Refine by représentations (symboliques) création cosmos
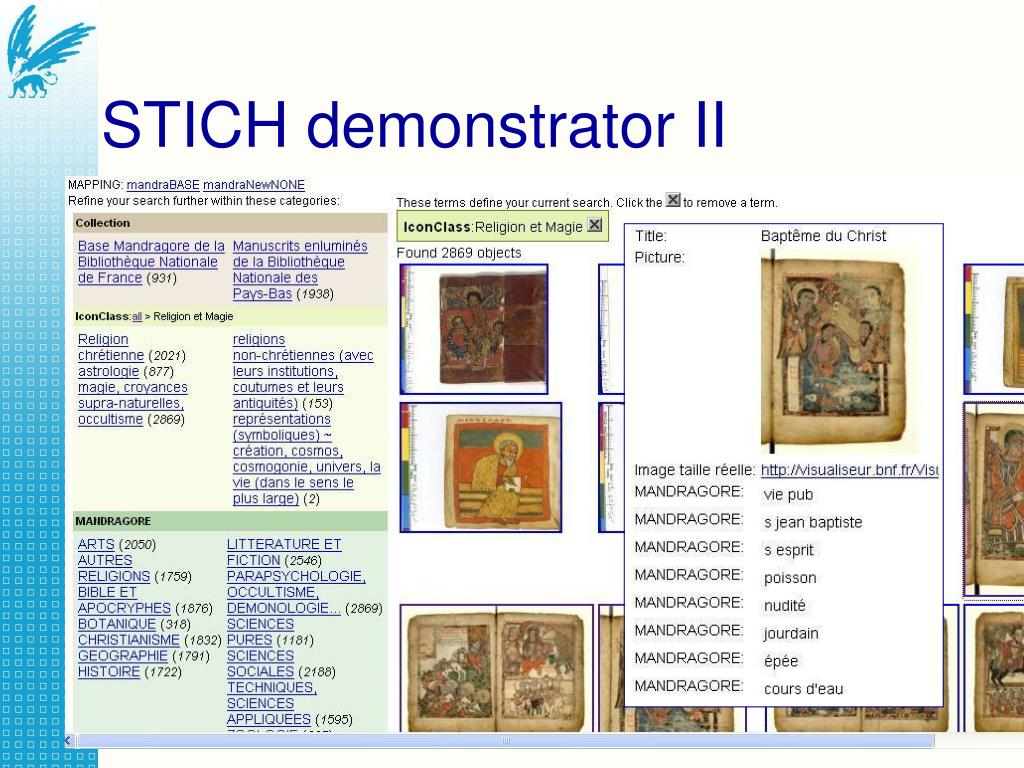 click(x=306, y=459)
